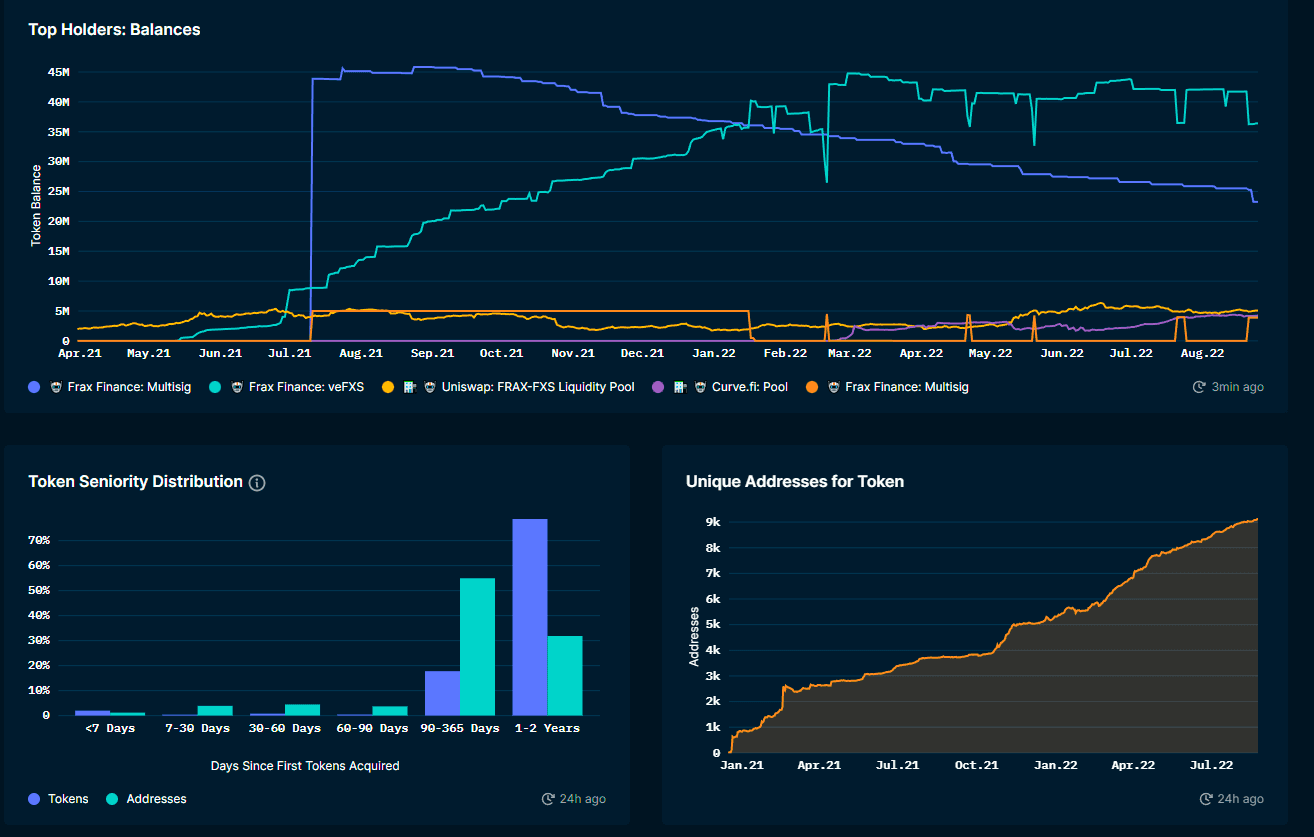Click the Addresses bar for 90-365 Days
Screen dimensions: 1314x837
[x=477, y=646]
